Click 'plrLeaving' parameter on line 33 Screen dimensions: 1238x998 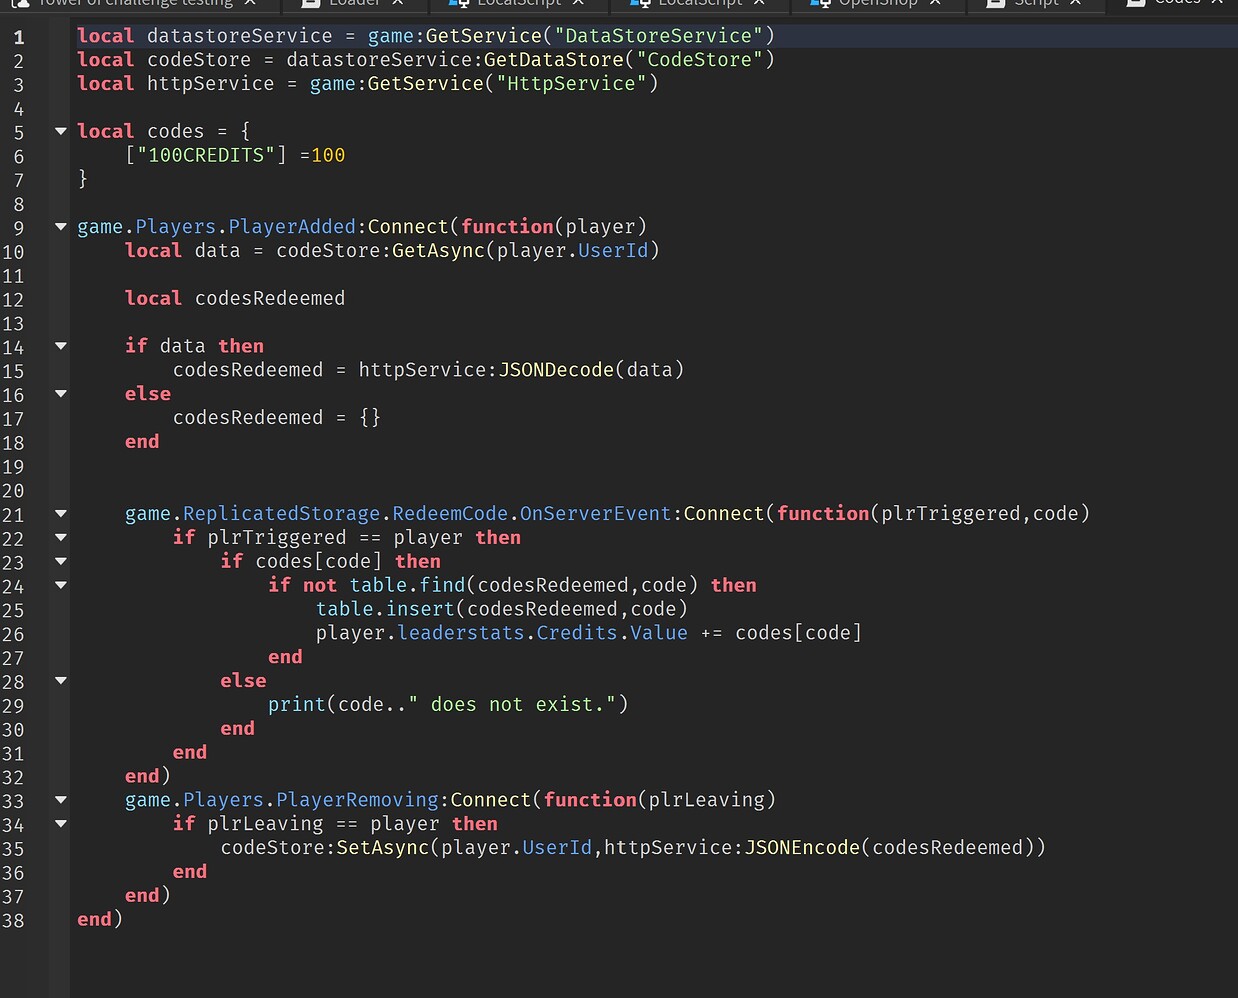click(x=707, y=800)
